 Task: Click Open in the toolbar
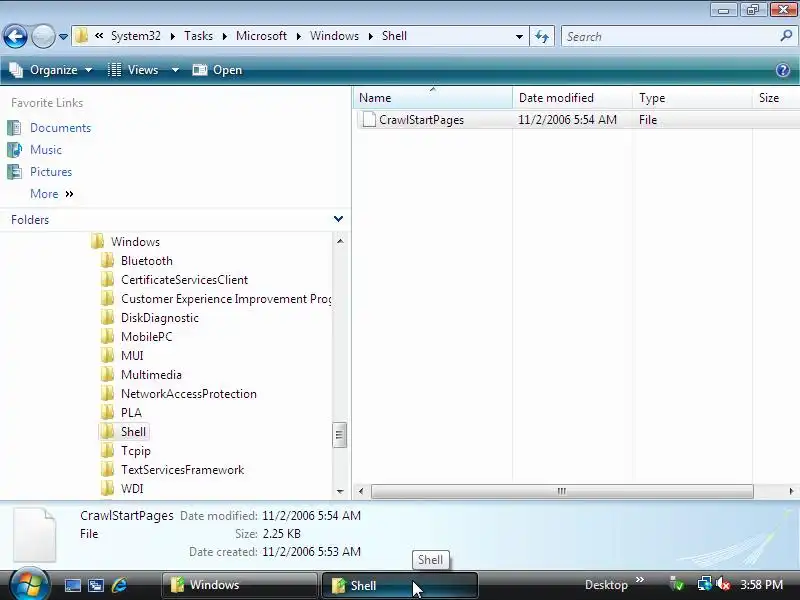point(217,70)
